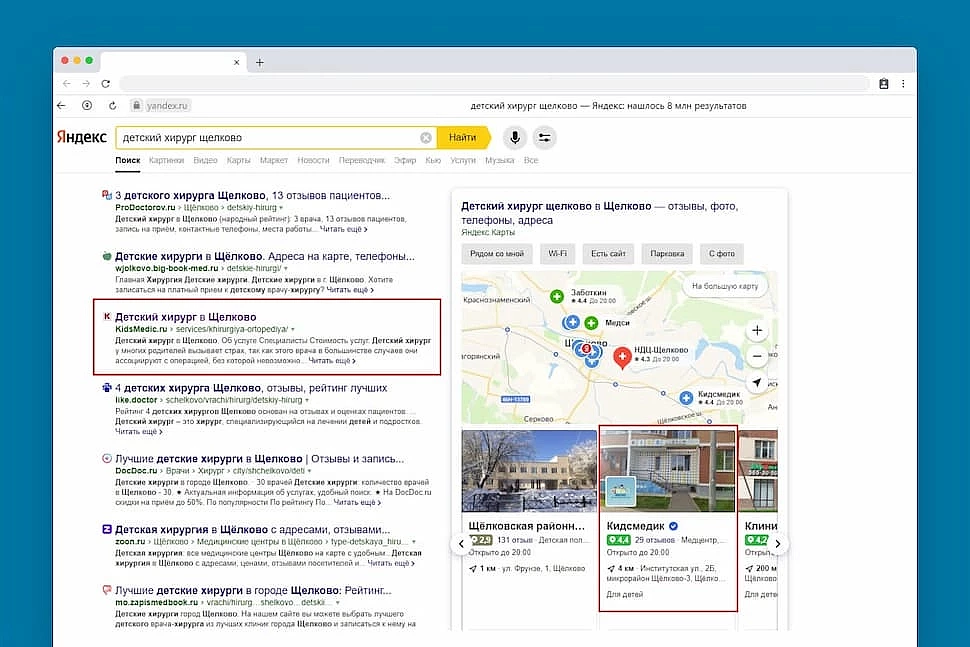970x647 pixels.
Task: Zoom out on the map with minus
Action: pyautogui.click(x=757, y=356)
